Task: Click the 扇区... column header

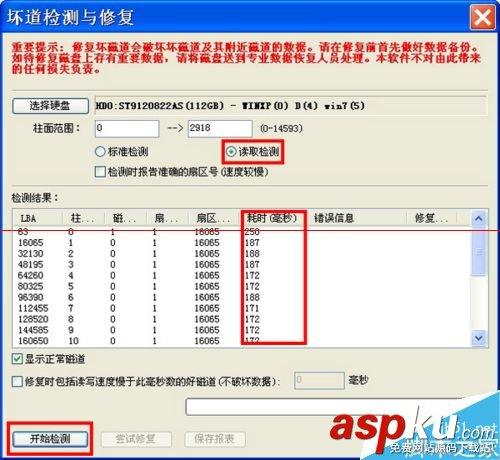Action: click(214, 219)
